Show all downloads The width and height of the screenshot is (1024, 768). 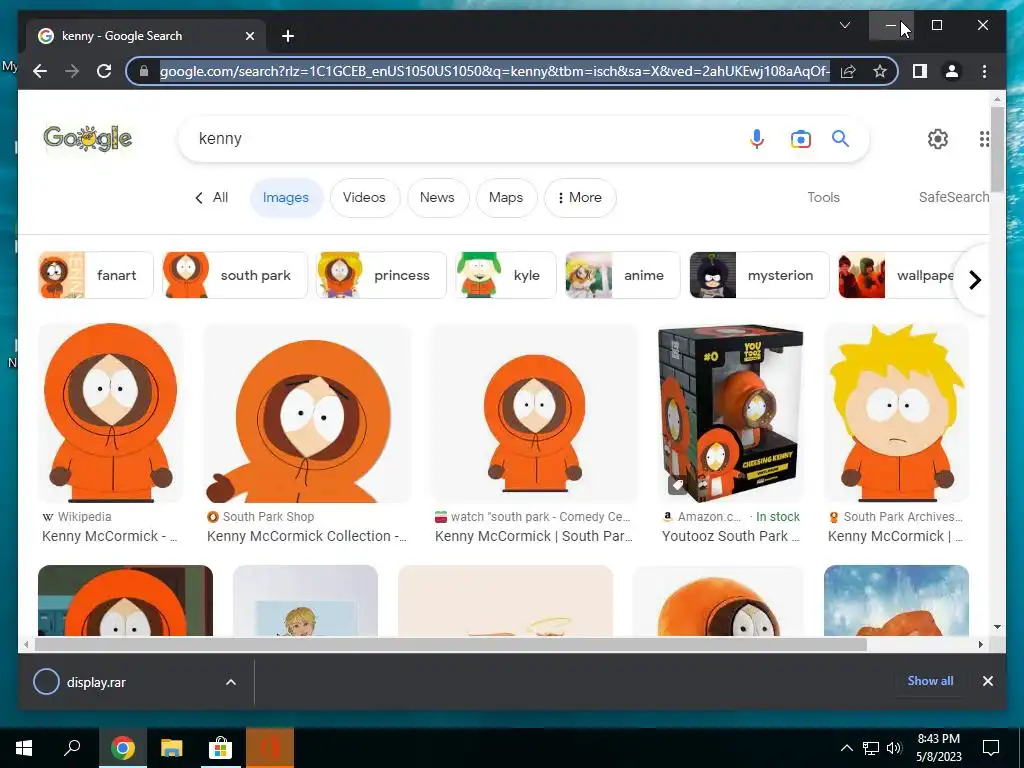coord(930,680)
